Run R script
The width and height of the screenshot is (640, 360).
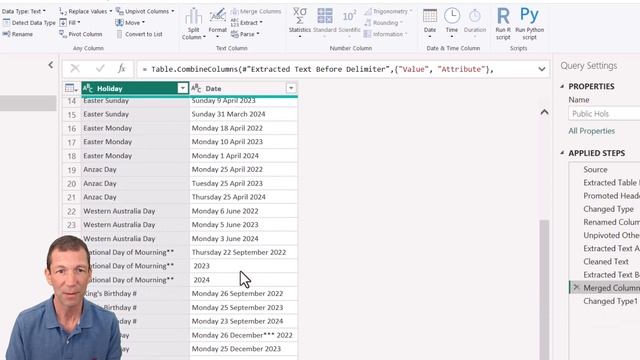503,24
